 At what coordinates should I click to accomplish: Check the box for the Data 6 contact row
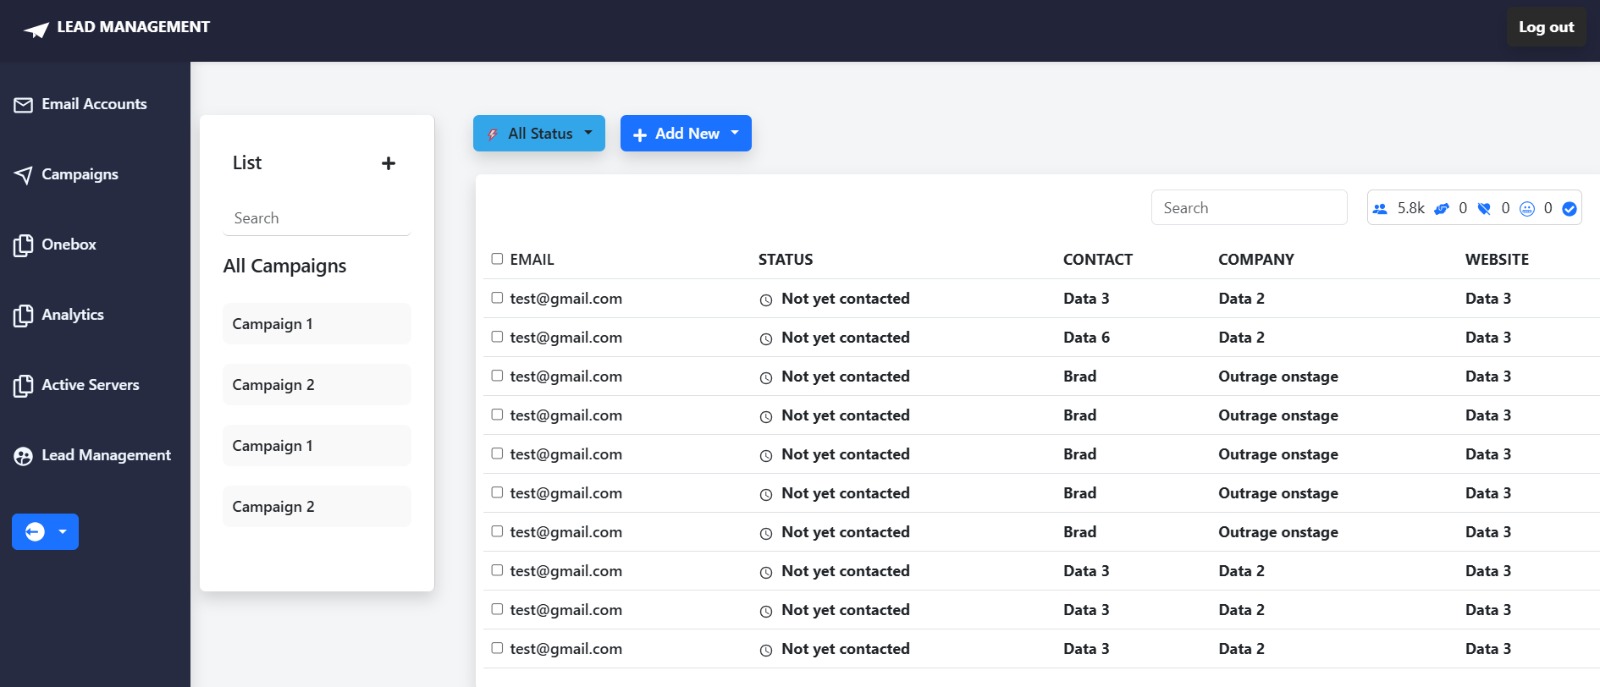coord(497,337)
